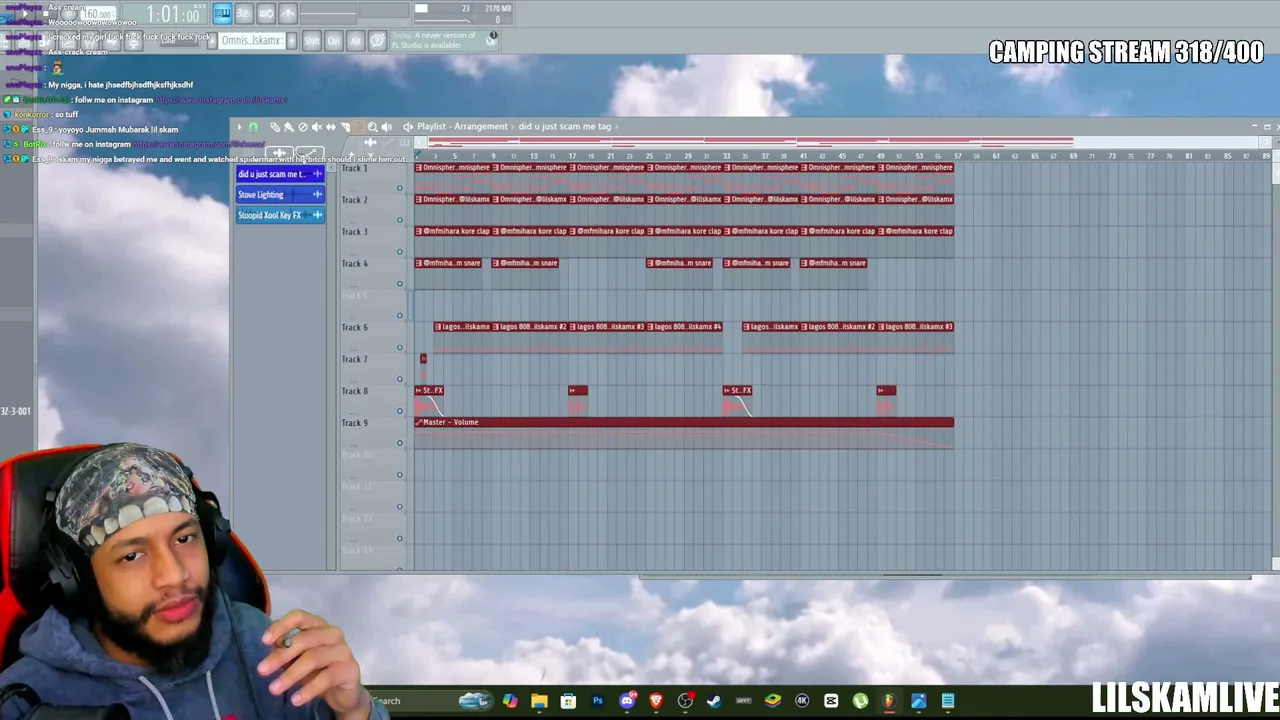The height and width of the screenshot is (720, 1280).
Task: Select the Delete tool in Playlist toolbar
Action: (x=303, y=127)
